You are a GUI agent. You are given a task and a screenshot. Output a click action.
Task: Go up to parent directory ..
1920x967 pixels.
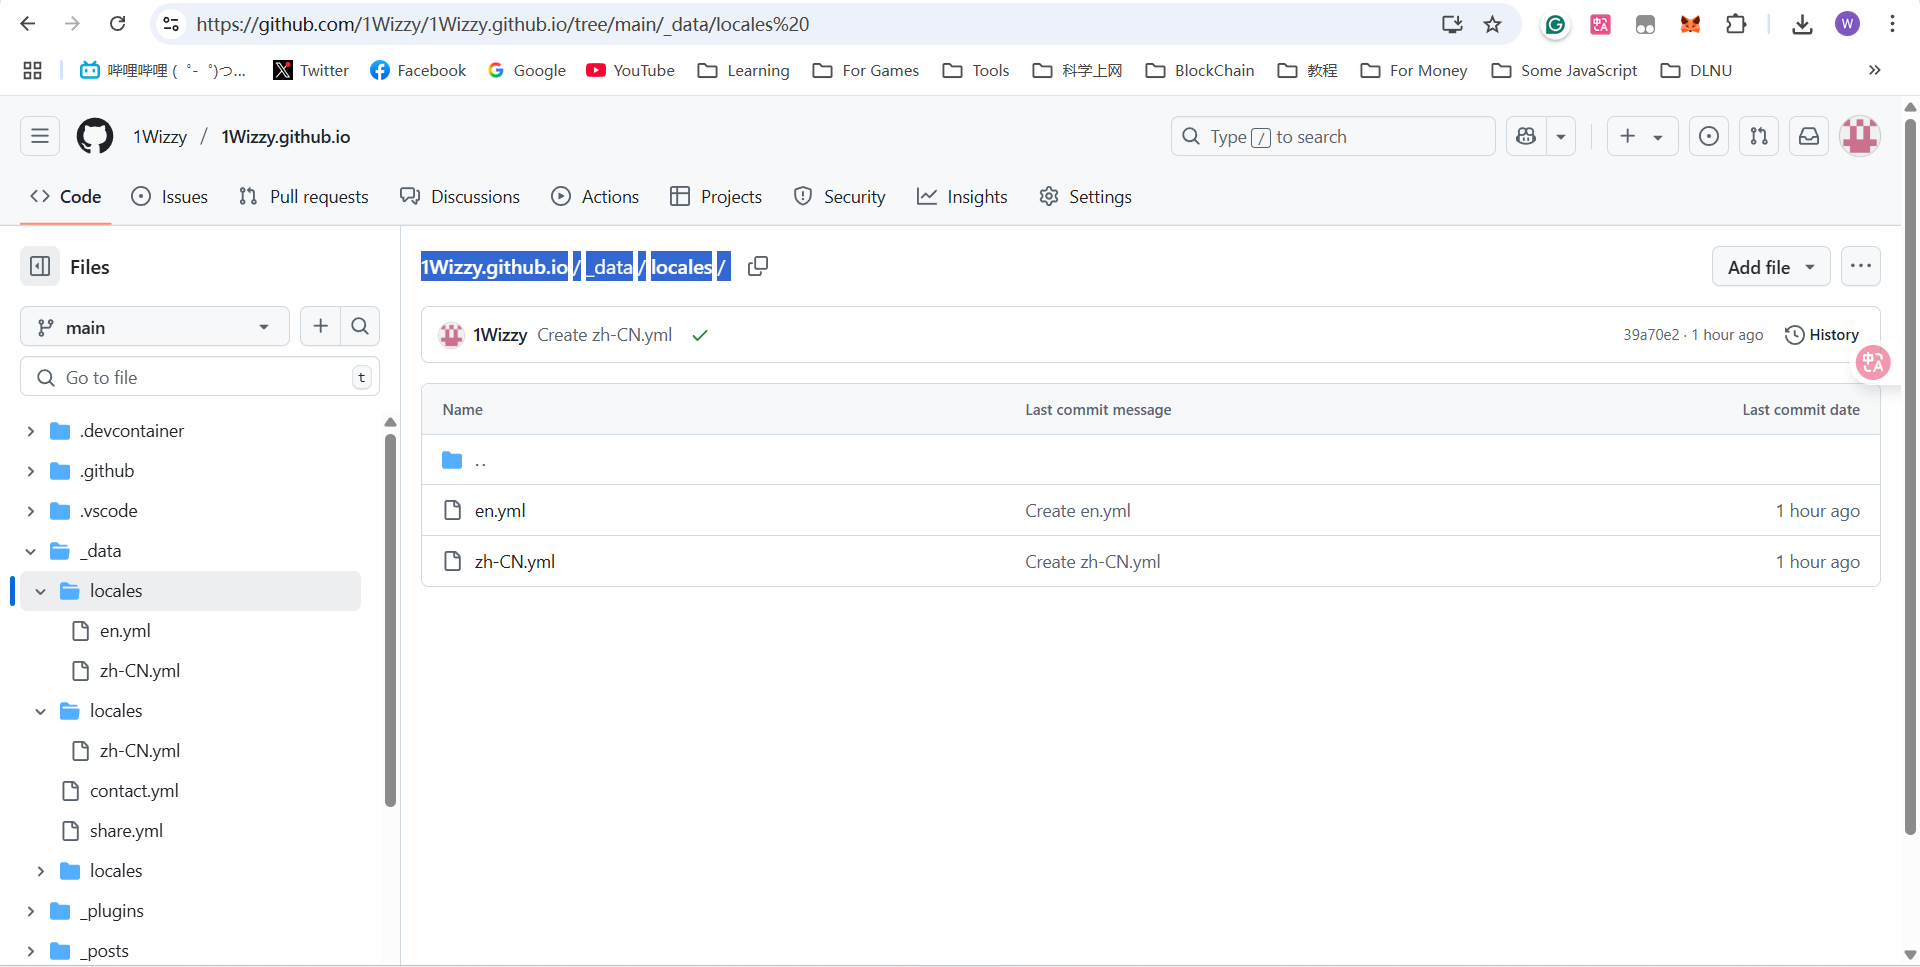480,460
